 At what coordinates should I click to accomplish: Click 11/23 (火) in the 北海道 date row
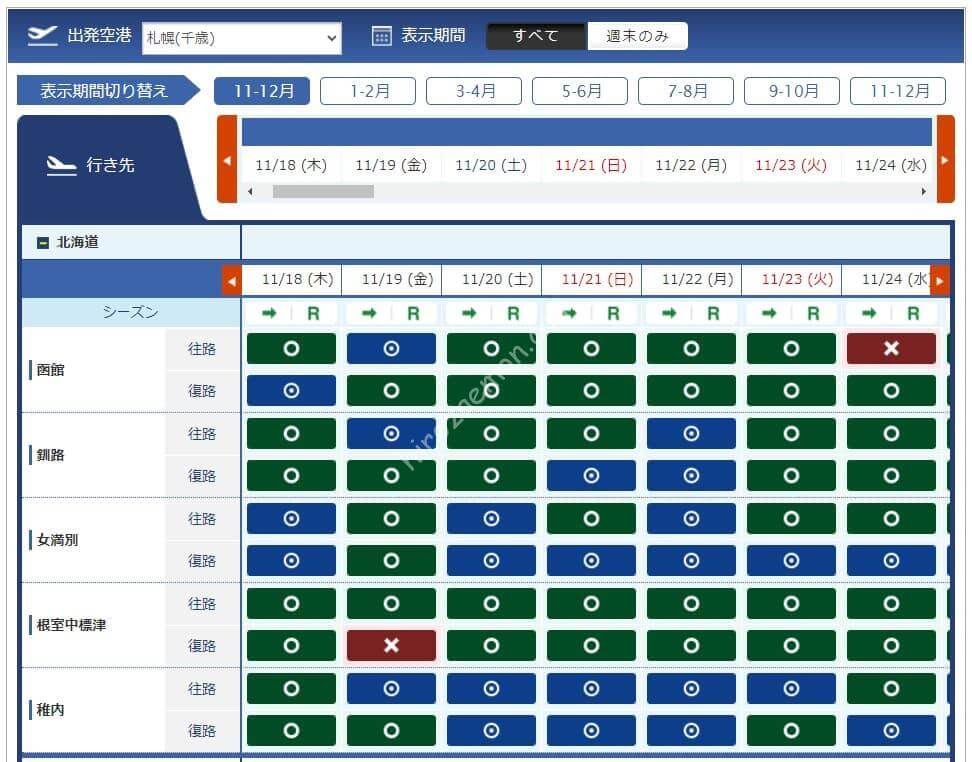pyautogui.click(x=797, y=280)
